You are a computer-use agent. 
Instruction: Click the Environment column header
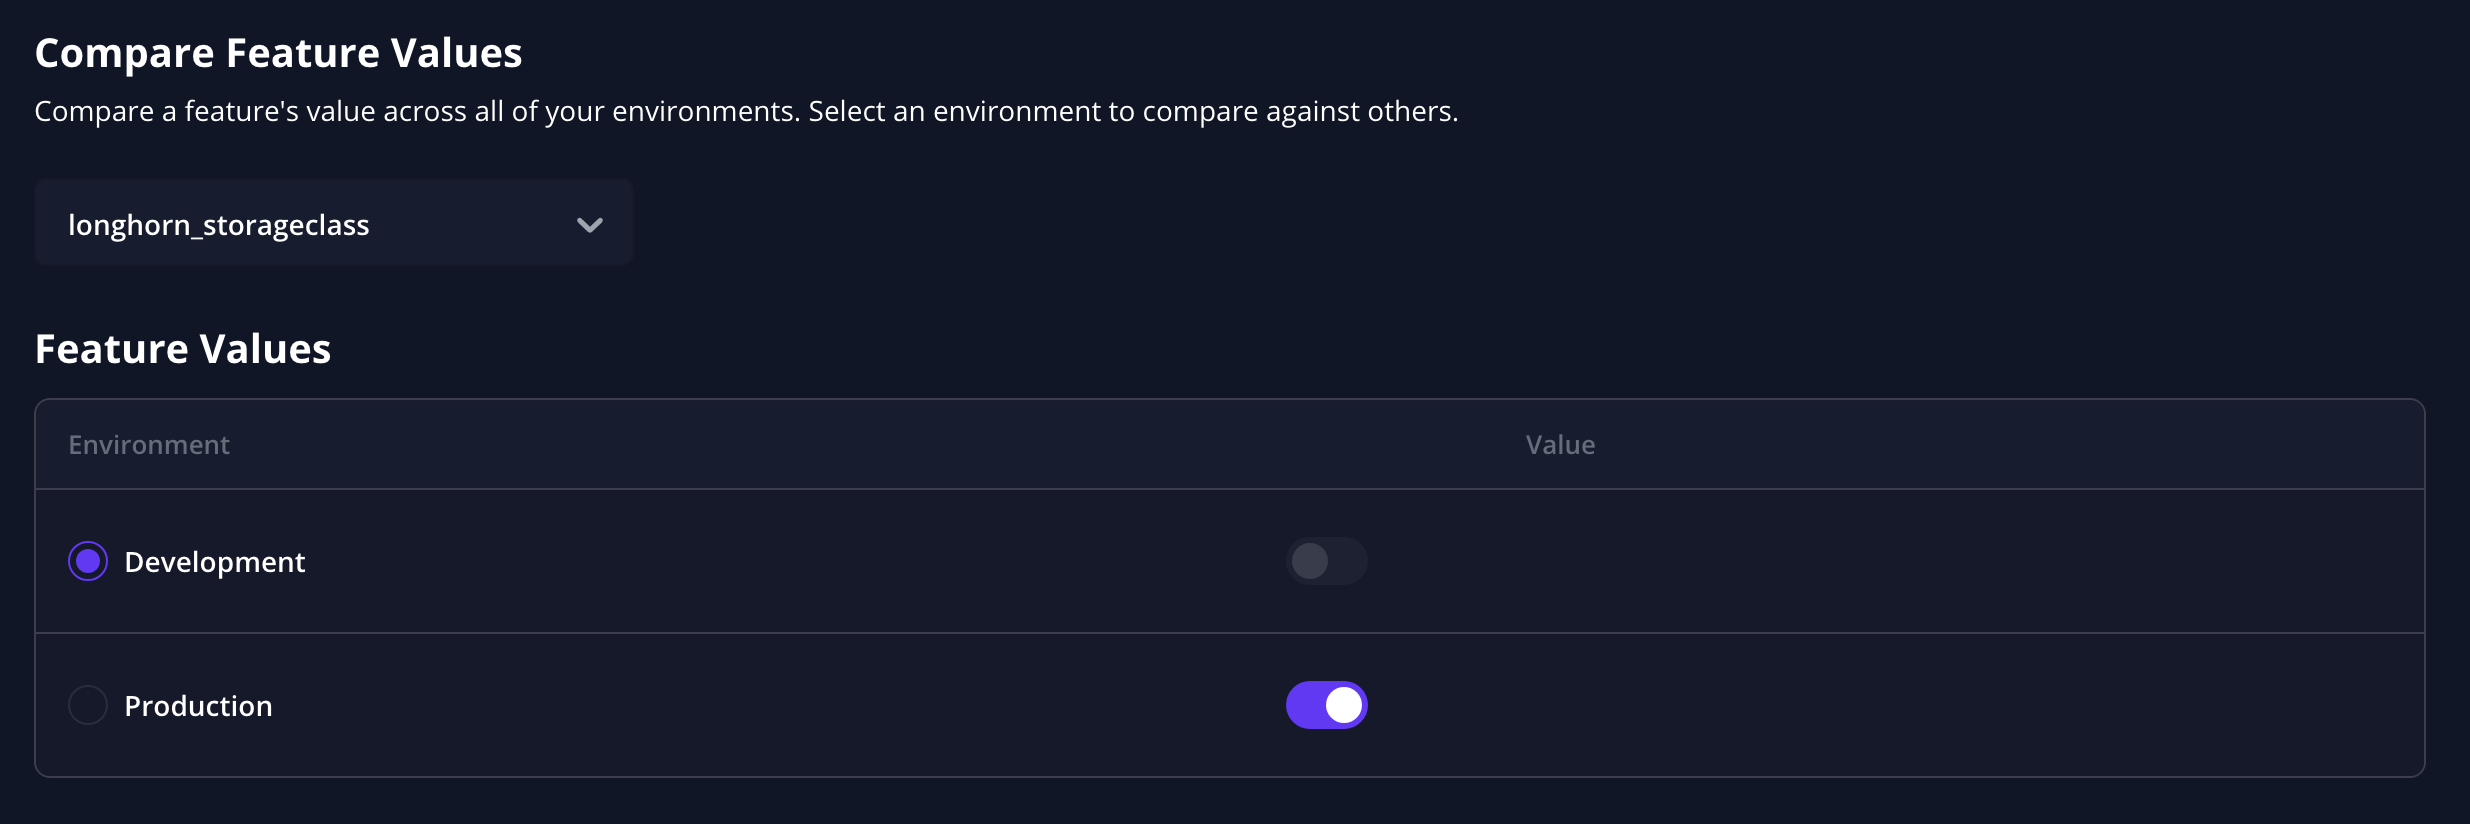149,445
